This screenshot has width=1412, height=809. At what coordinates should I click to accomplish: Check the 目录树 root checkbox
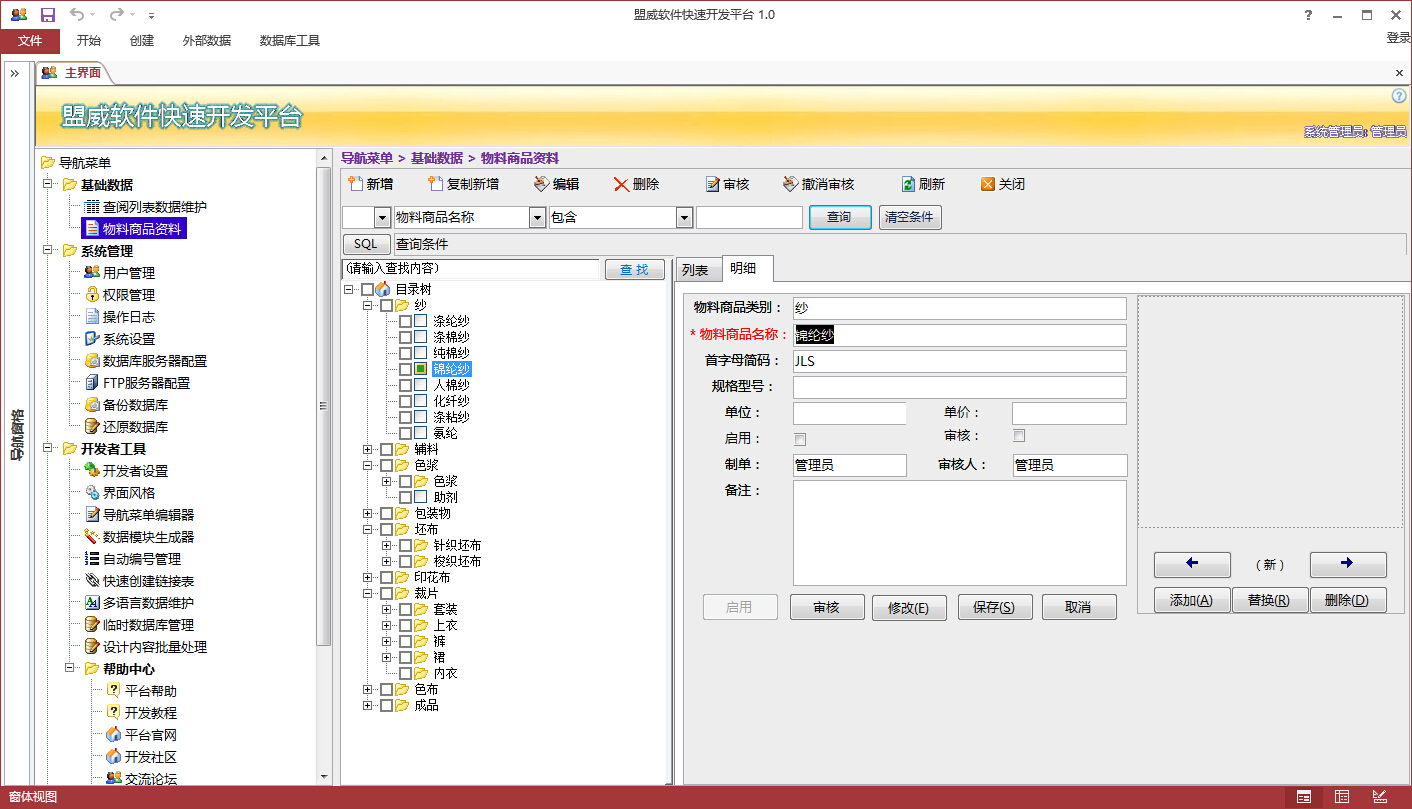[367, 289]
